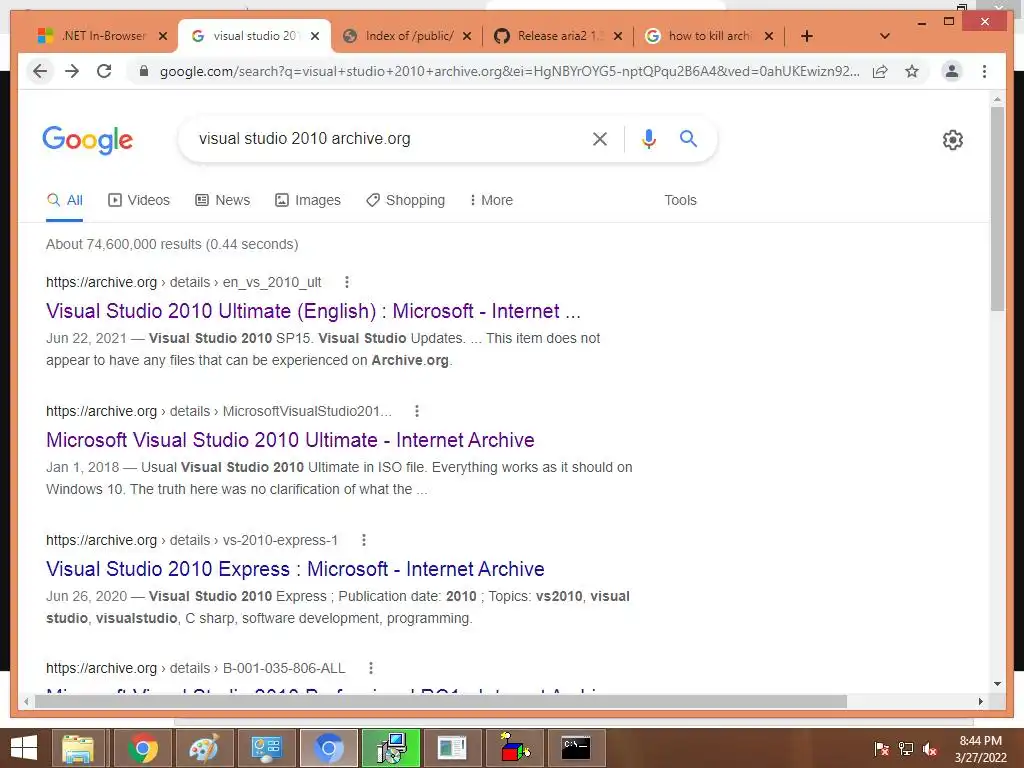Screen dimensions: 1024x768
Task: Close the .NET In-Browser tab
Action: point(163,36)
